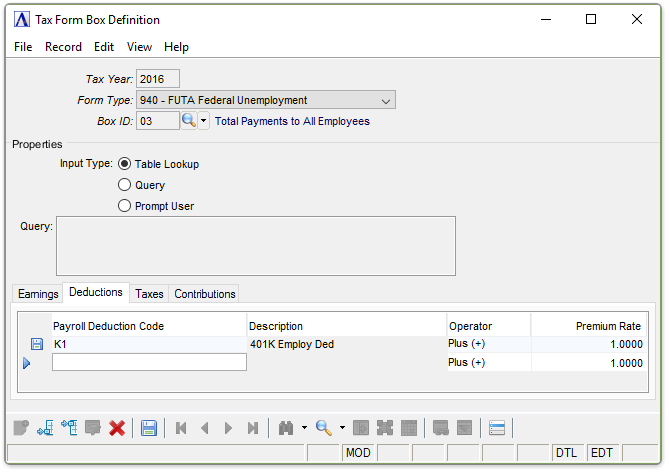Minimize the Tax Form Box Definition window
This screenshot has width=670, height=473.
[546, 20]
